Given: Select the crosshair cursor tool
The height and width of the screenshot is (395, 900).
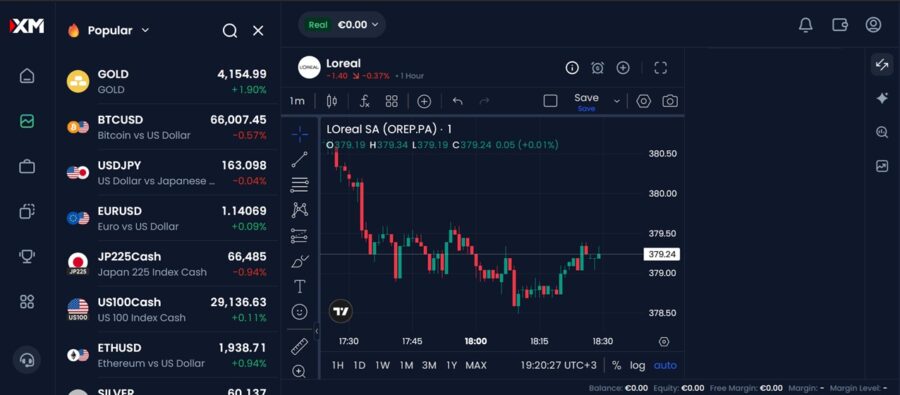Looking at the screenshot, I should coord(300,134).
